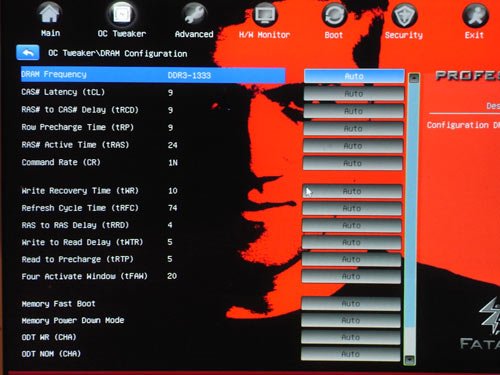This screenshot has height=375, width=500.
Task: Click Auto button for Four Activate Window
Action: point(351,276)
